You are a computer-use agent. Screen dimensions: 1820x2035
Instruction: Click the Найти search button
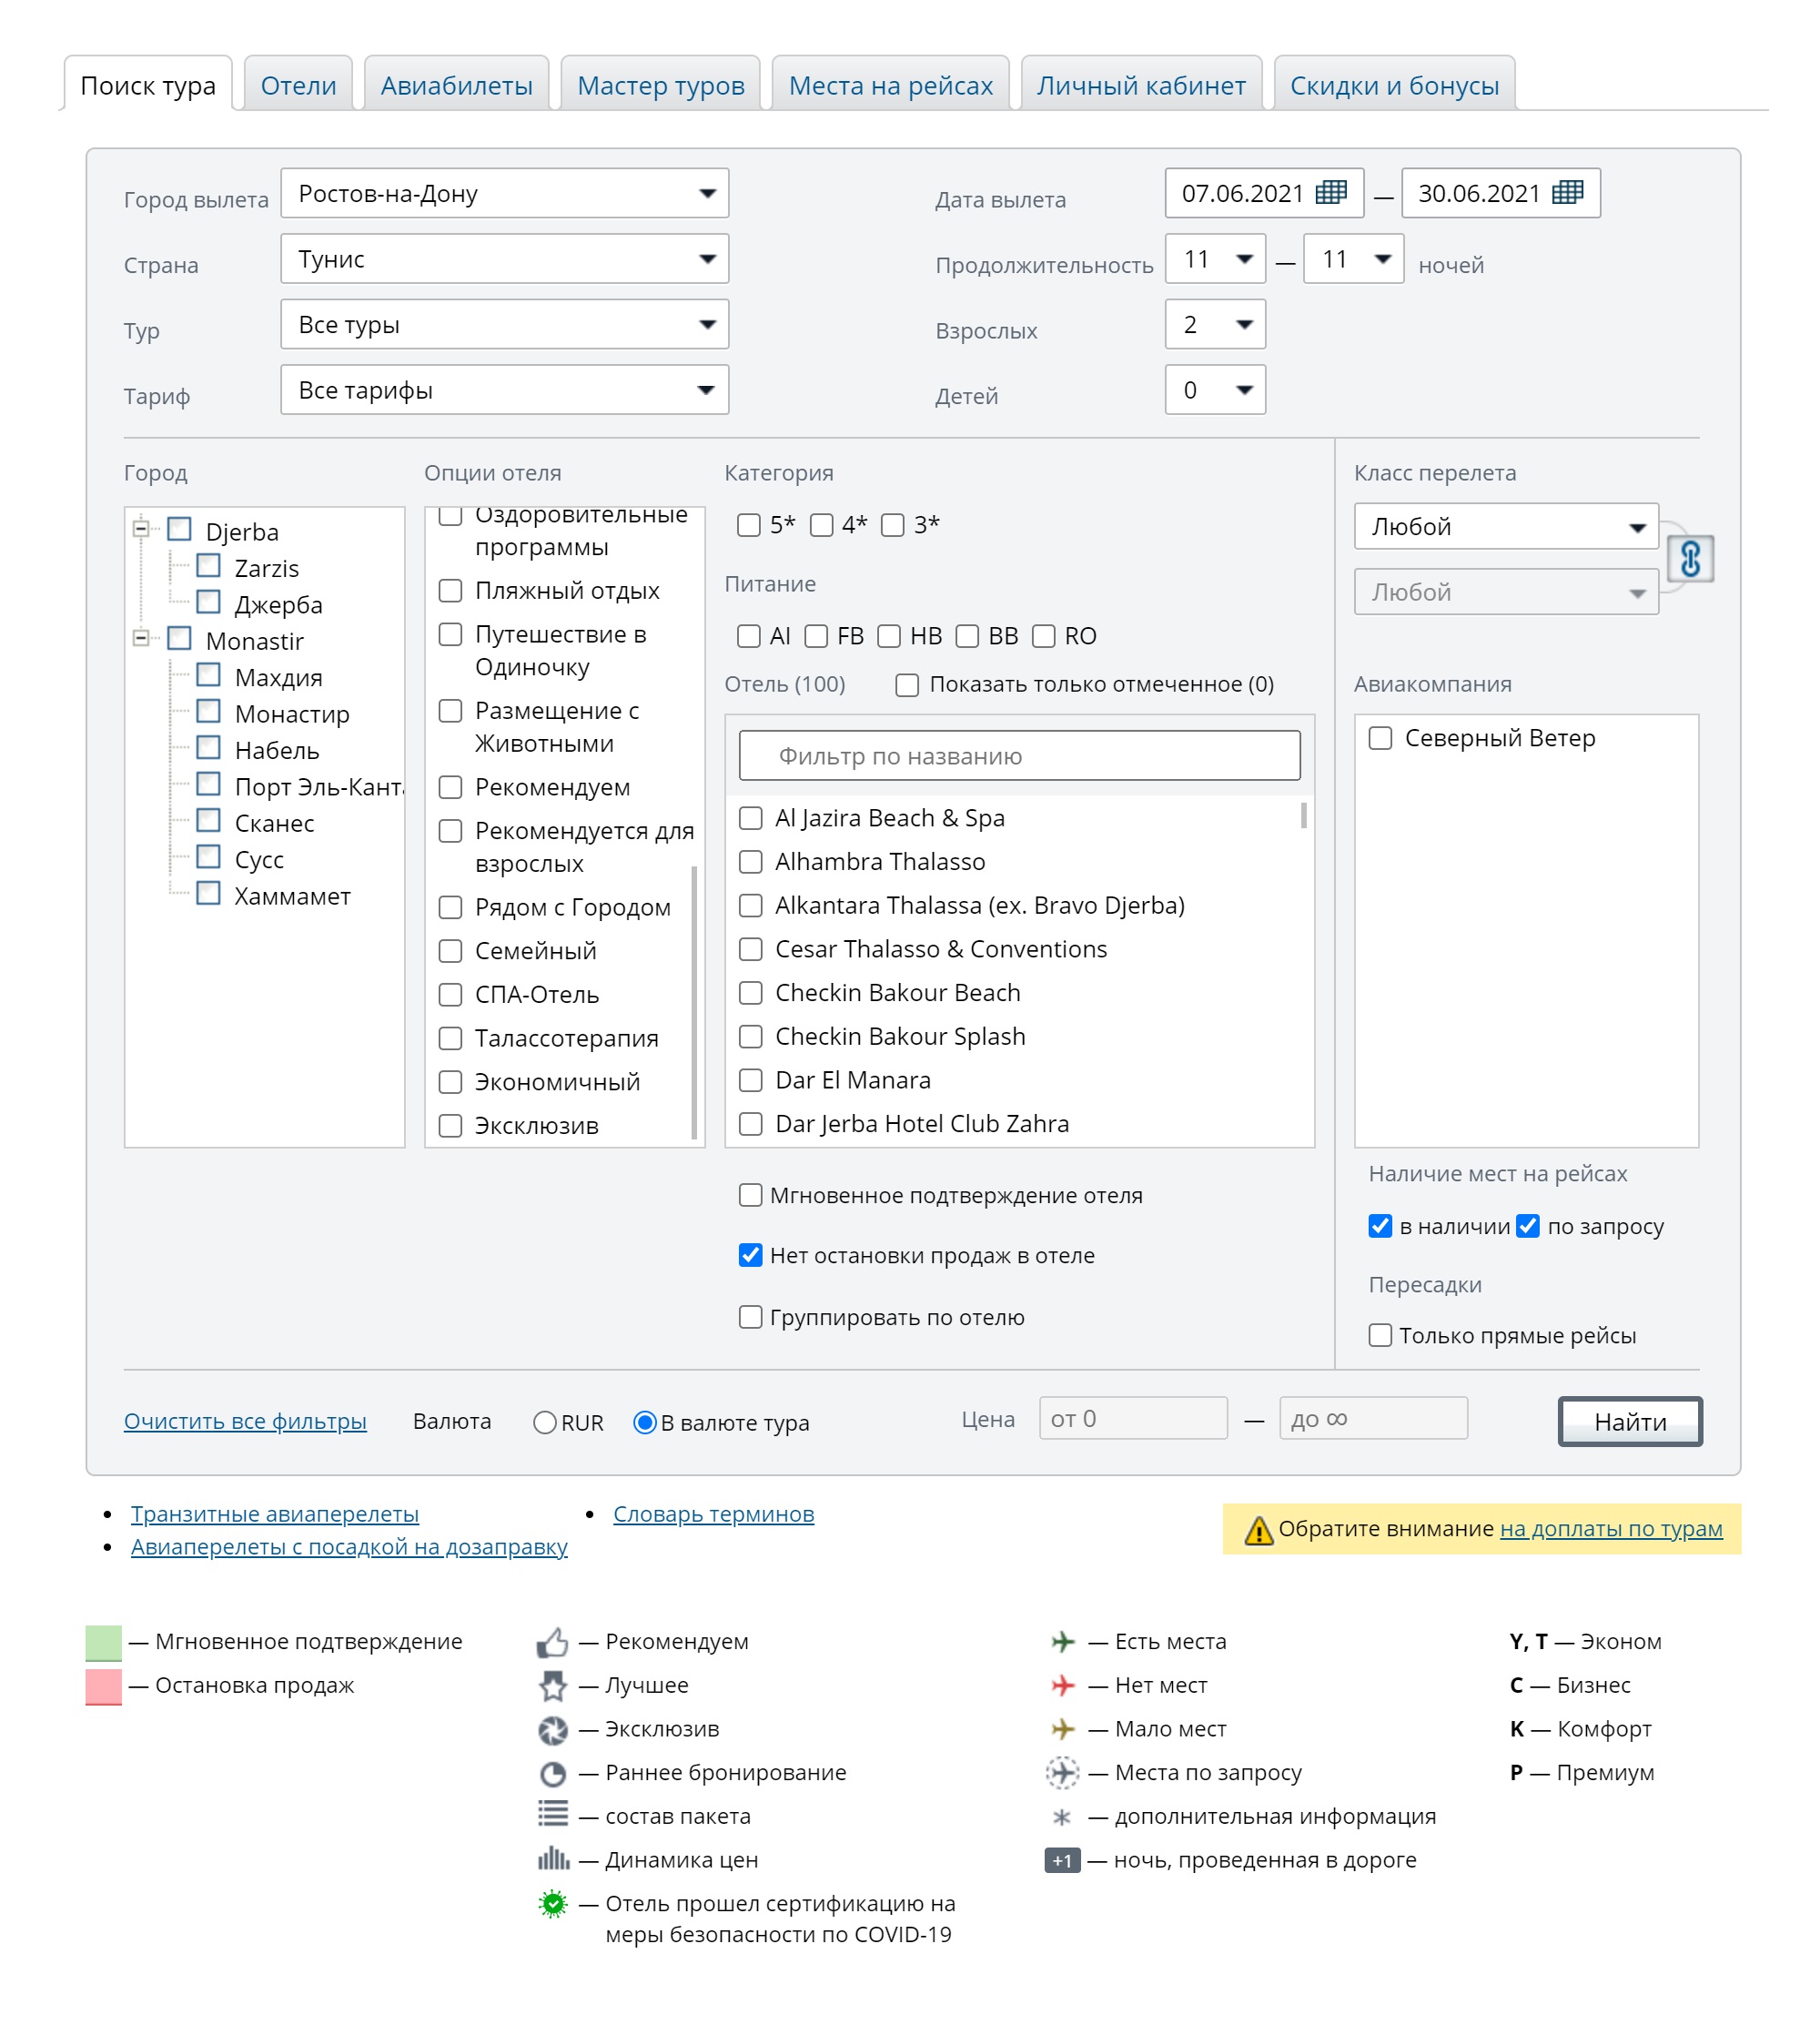coord(1630,1422)
